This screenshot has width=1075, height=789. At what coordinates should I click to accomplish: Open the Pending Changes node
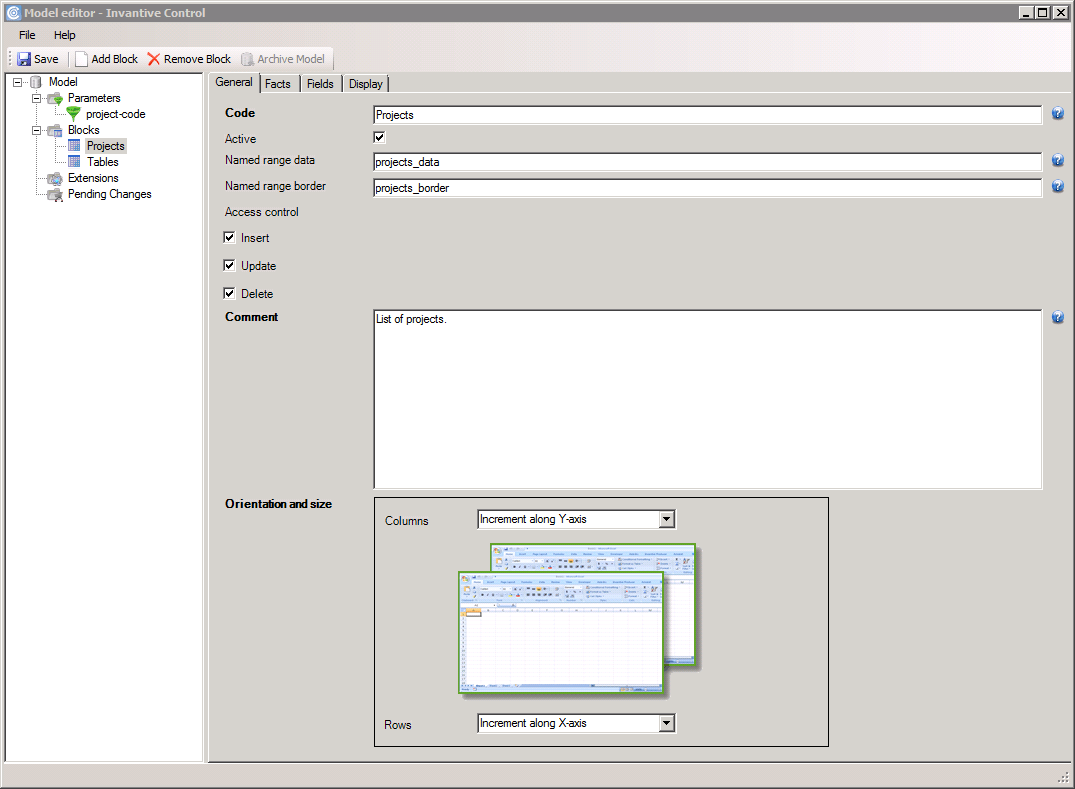pos(109,194)
